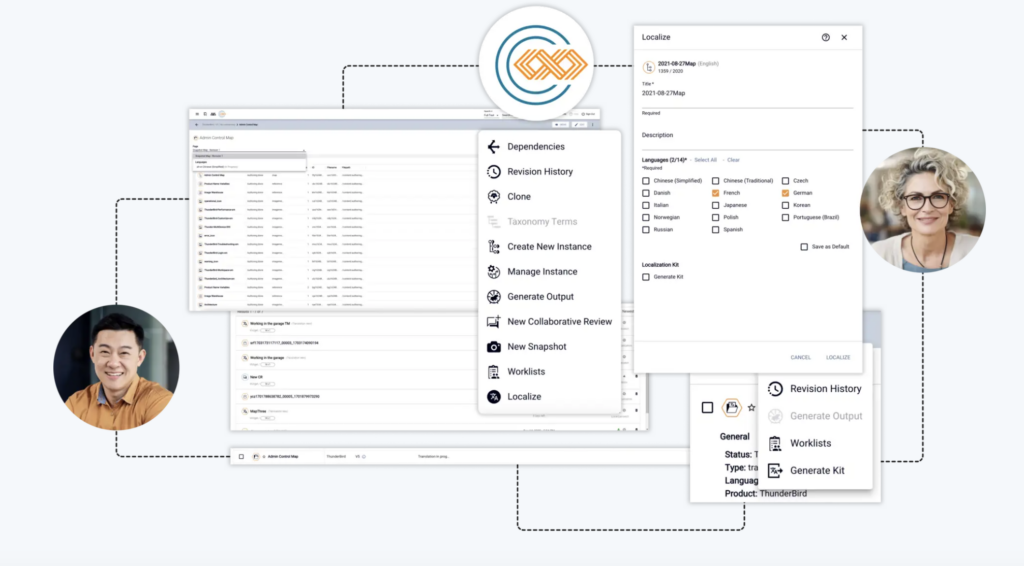Click the Generate Output icon in large menu

pyautogui.click(x=493, y=296)
